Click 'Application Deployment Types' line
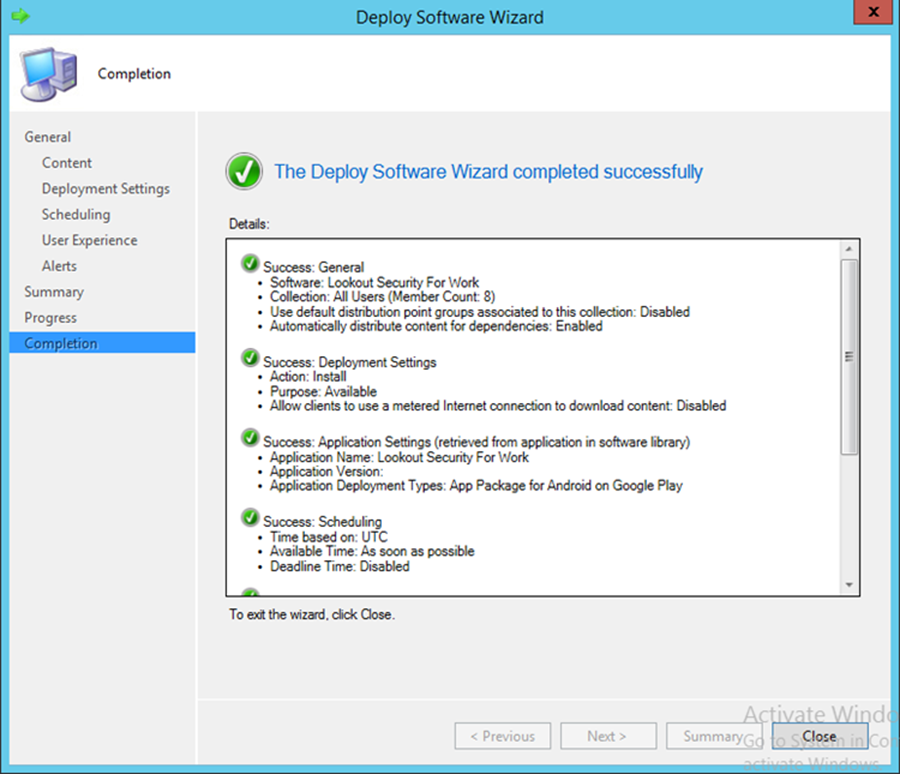Image resolution: width=900 pixels, height=774 pixels. pyautogui.click(x=476, y=486)
